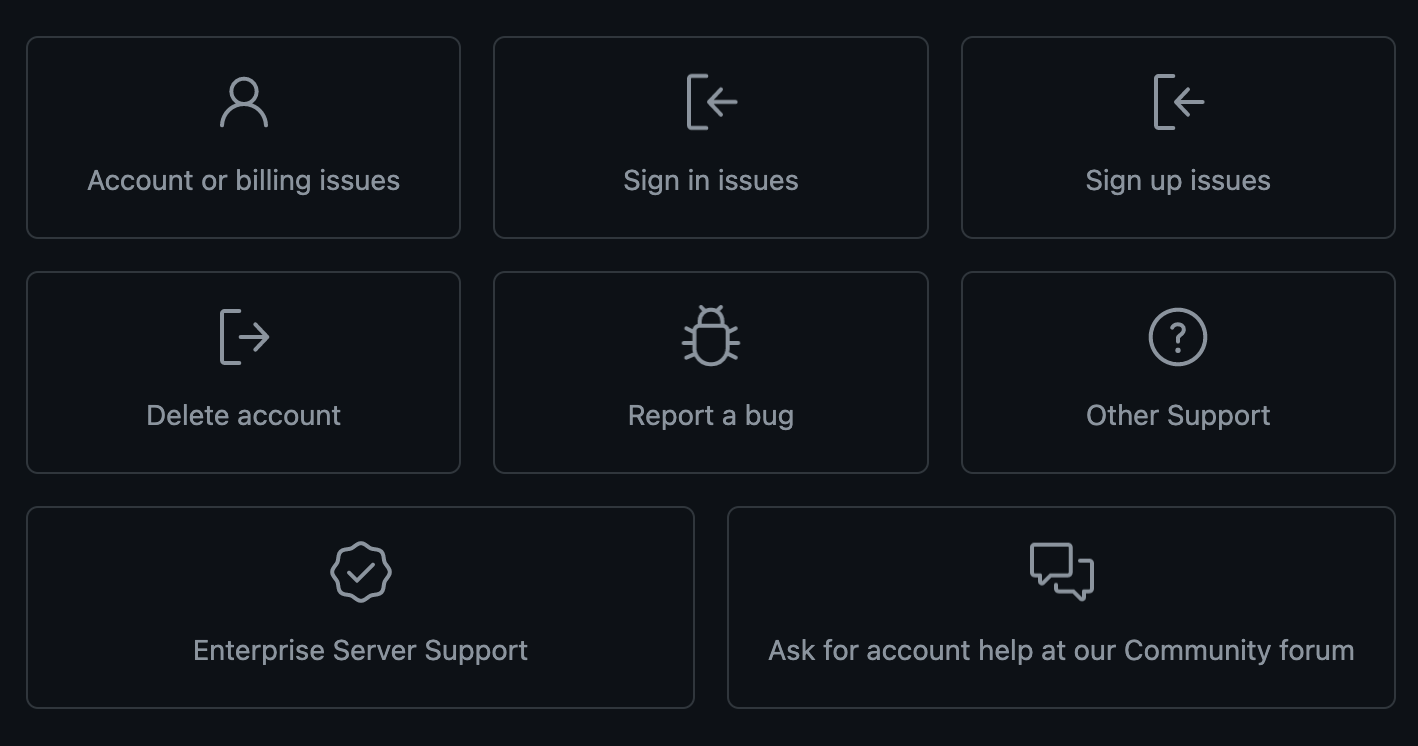Screen dimensions: 1418x746
Task: Click the verified badge icon above Enterprise Server Support
Action: pos(361,572)
